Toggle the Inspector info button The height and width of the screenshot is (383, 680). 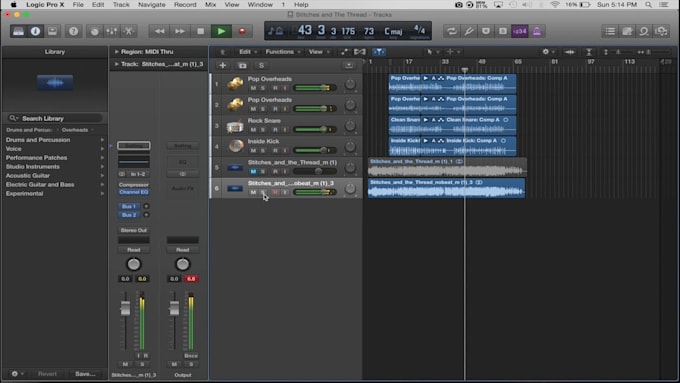[36, 31]
